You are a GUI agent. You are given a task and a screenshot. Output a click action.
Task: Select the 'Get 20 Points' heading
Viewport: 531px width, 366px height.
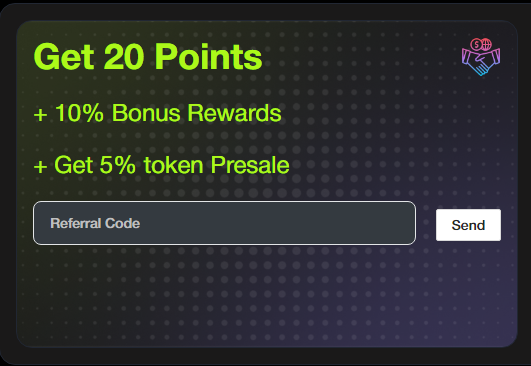point(148,57)
